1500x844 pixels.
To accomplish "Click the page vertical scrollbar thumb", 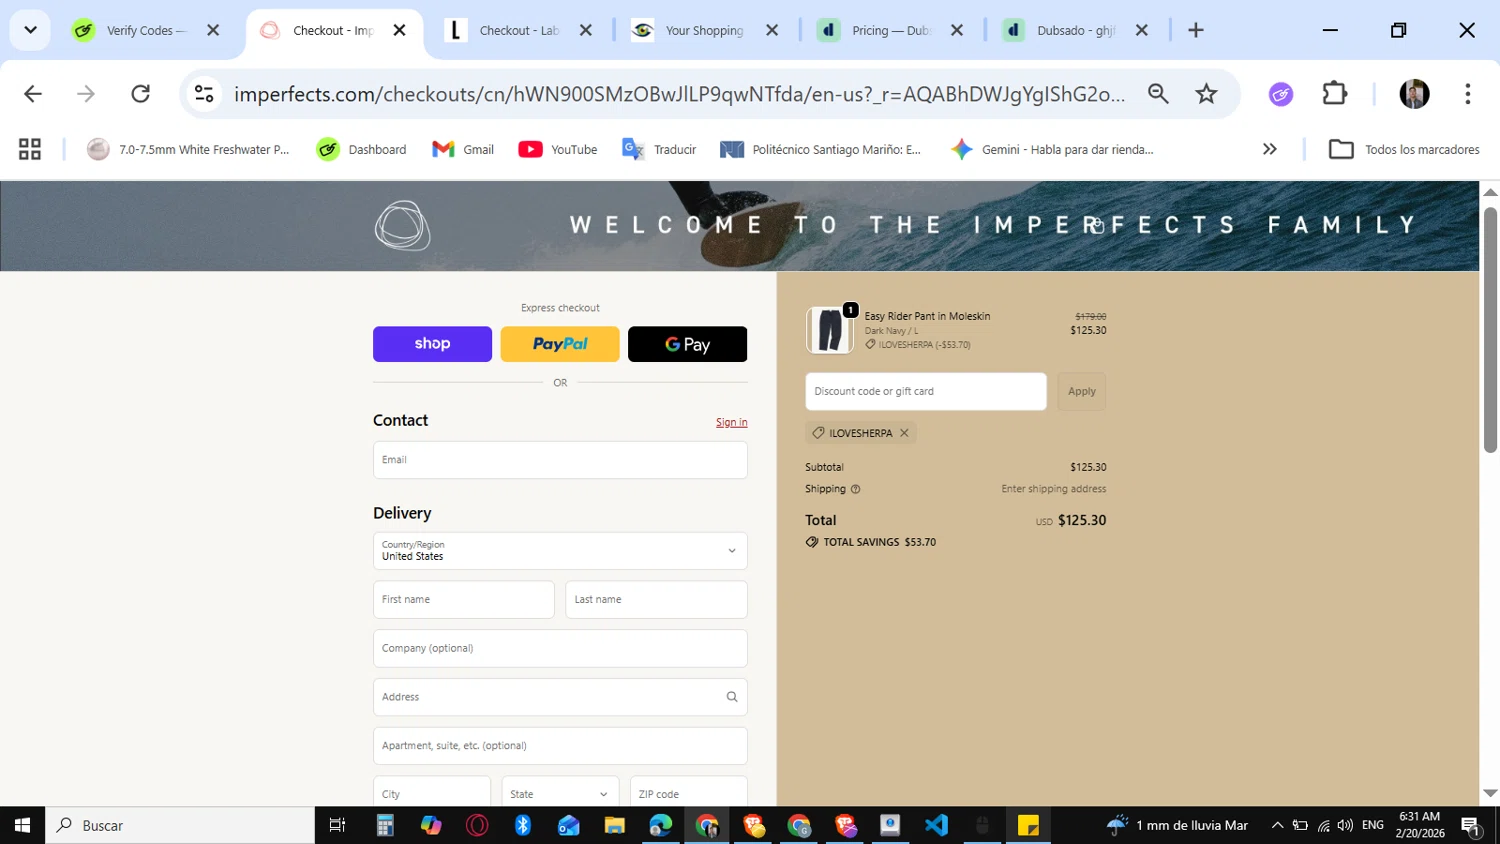I will click(1490, 330).
